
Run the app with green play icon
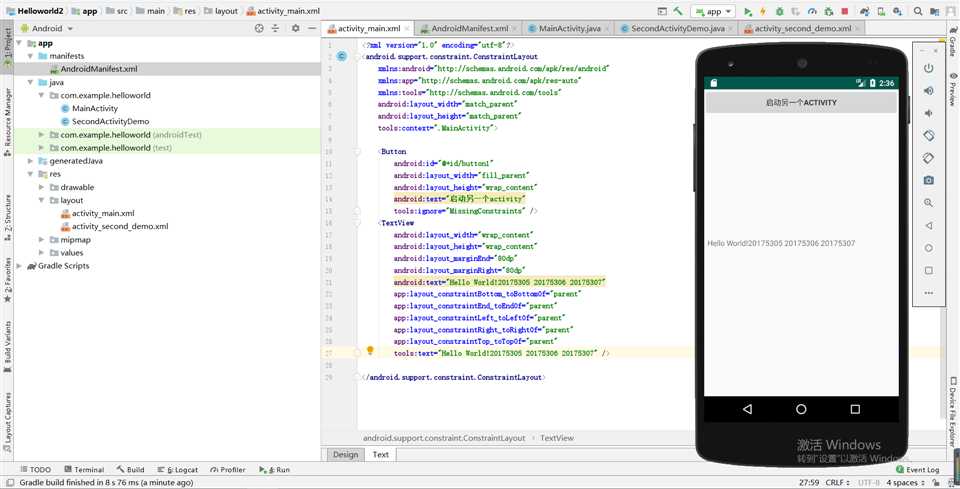(748, 11)
